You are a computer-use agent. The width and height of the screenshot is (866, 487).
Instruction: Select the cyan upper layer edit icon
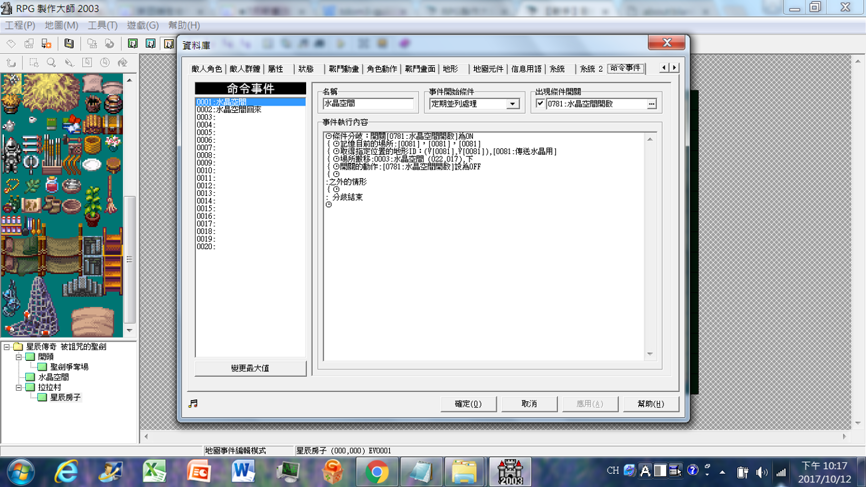pyautogui.click(x=150, y=44)
